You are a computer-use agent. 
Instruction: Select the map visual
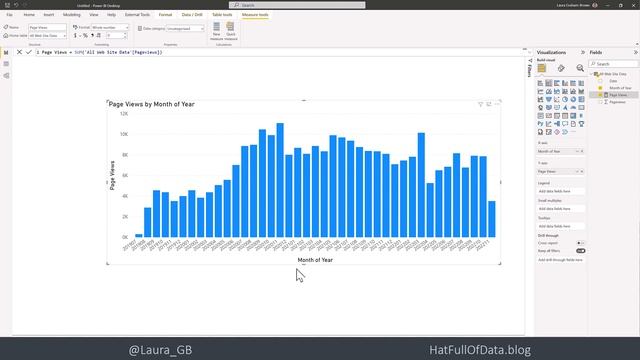(x=540, y=108)
